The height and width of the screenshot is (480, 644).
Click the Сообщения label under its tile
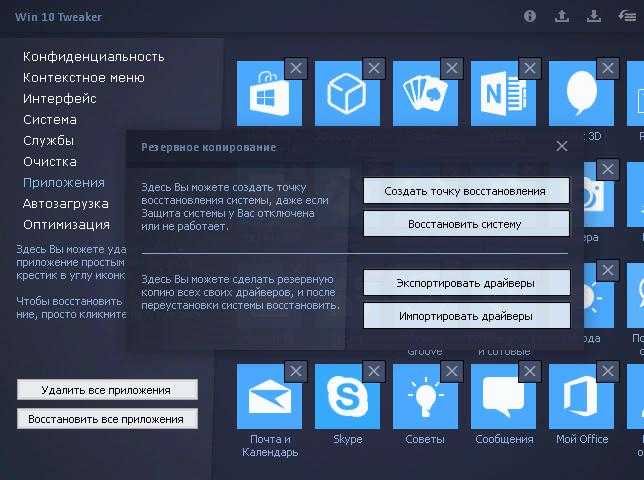tap(504, 439)
